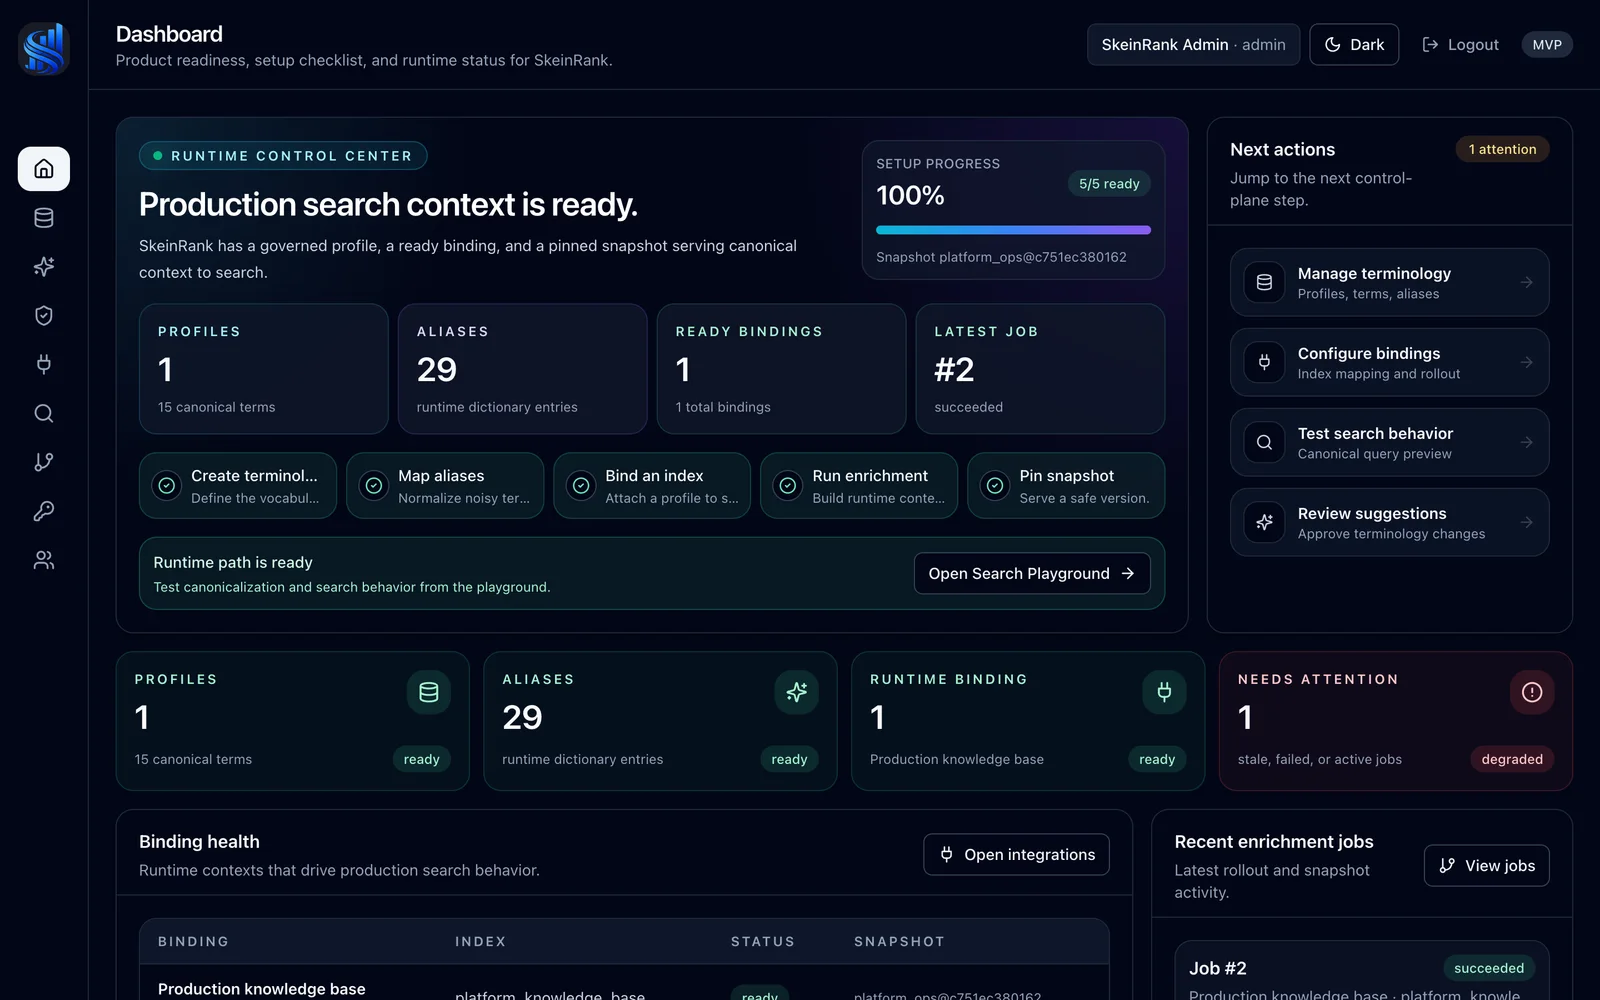This screenshot has width=1600, height=1000.
Task: Open the plug bindings sidebar icon
Action: pyautogui.click(x=44, y=364)
